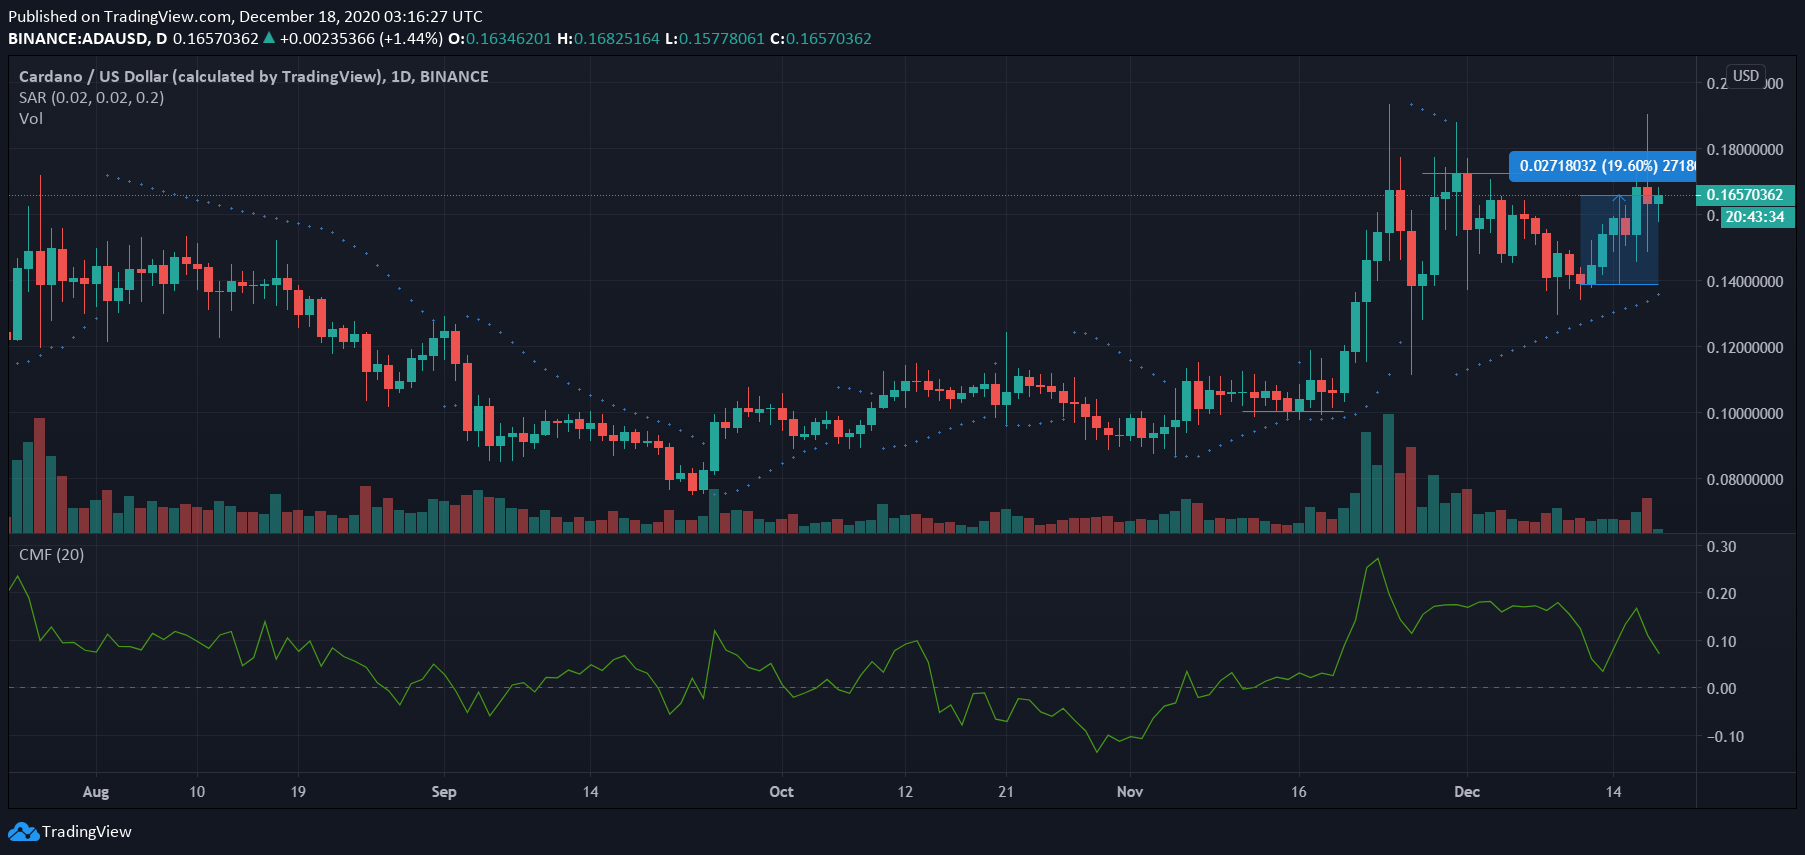Open the TradingView wordmark link

pos(86,832)
